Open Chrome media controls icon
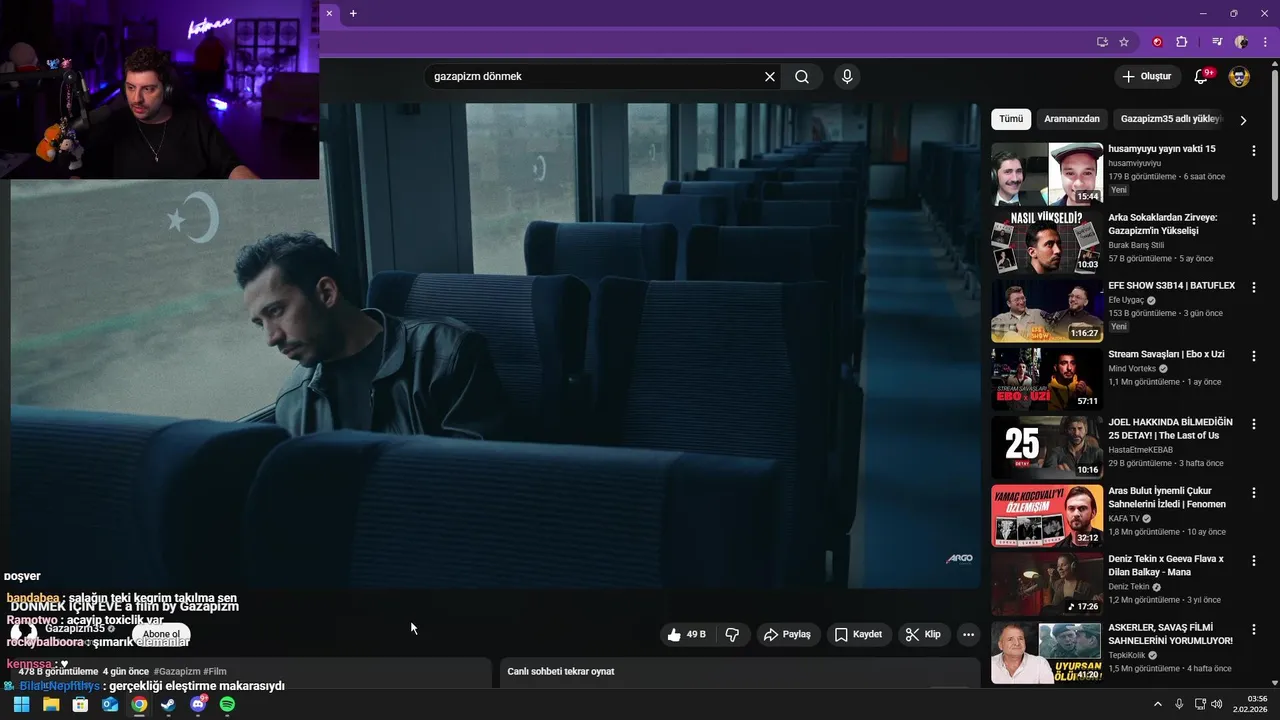This screenshot has height=720, width=1280. tap(1217, 42)
